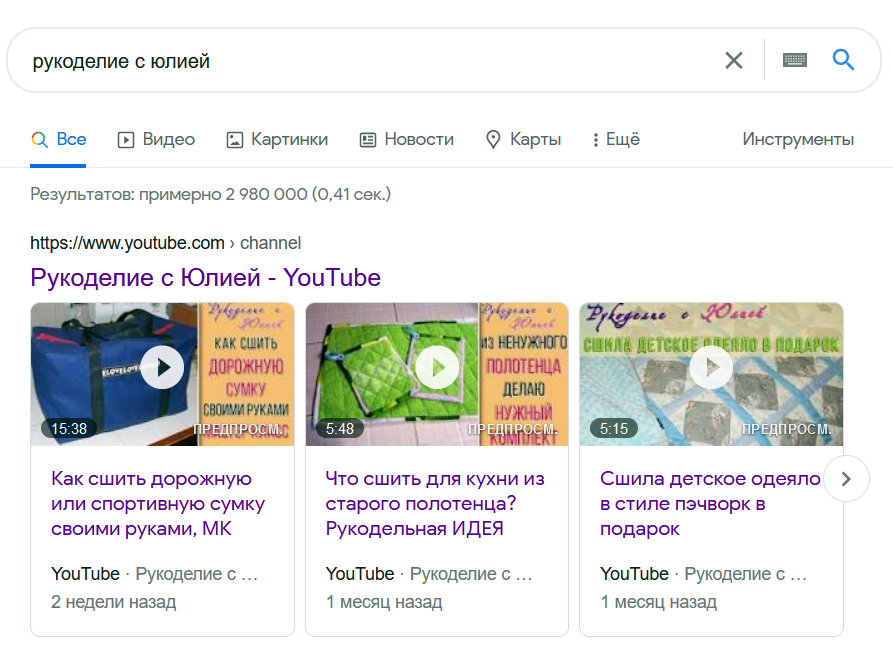The image size is (893, 670).
Task: Click the 5:15 duration badge
Action: [614, 428]
